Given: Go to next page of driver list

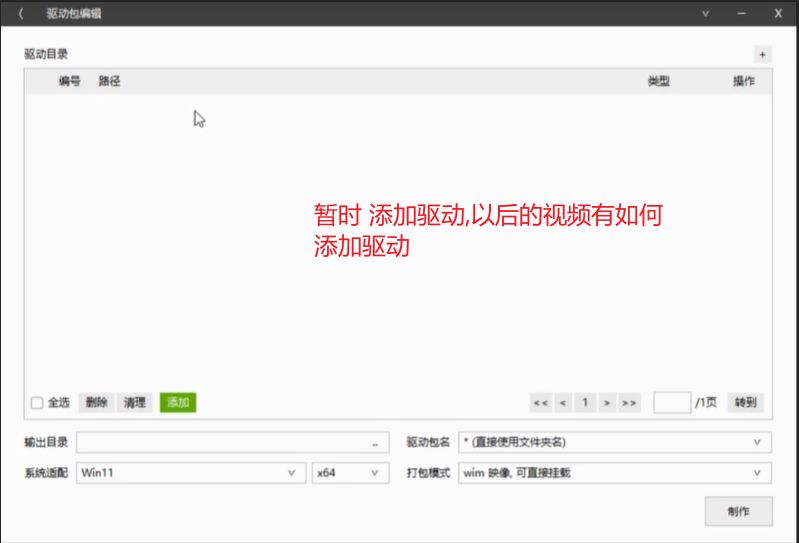Looking at the screenshot, I should point(606,403).
